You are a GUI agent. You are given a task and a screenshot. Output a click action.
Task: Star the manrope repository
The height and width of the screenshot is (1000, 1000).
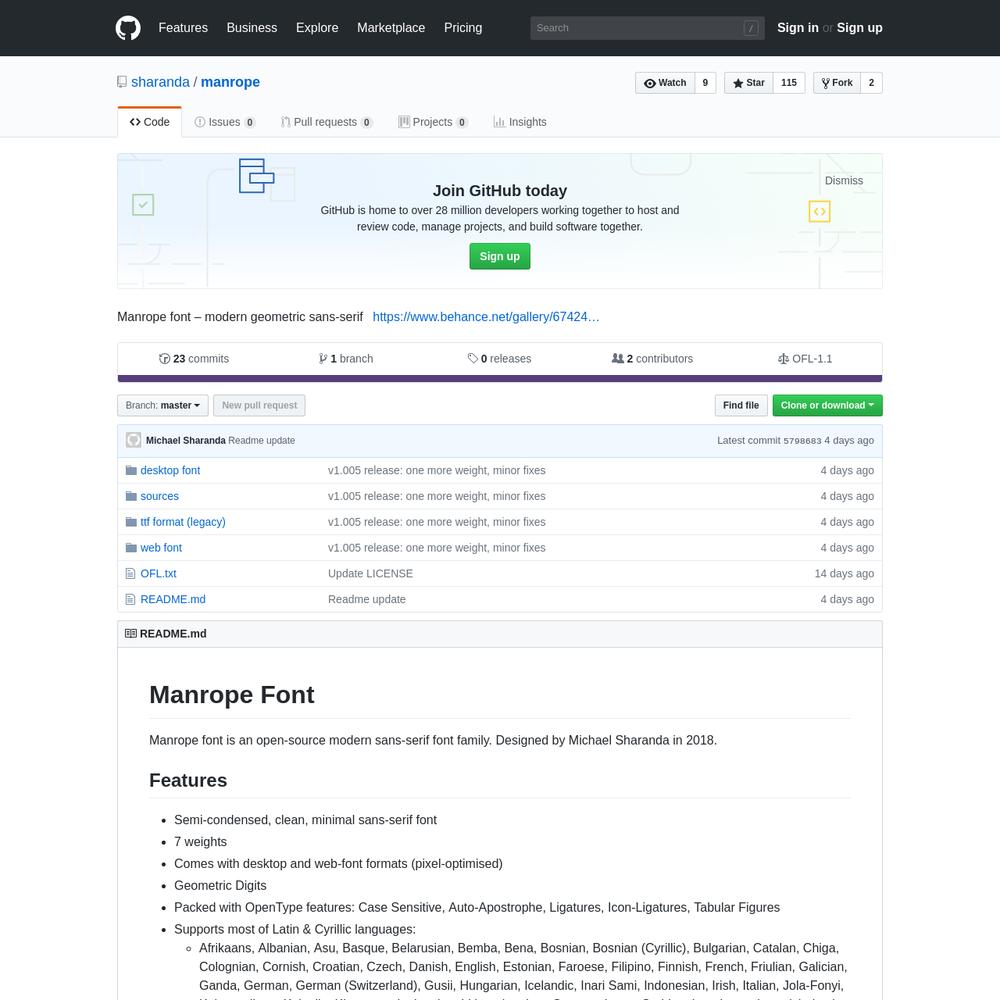749,83
